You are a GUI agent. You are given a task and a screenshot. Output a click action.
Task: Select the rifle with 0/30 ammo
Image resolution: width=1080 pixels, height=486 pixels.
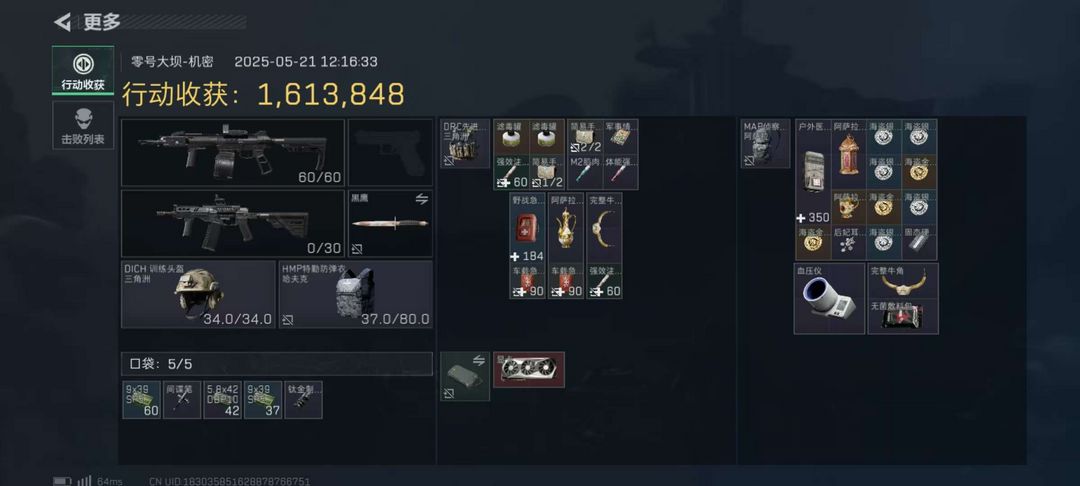coord(233,224)
